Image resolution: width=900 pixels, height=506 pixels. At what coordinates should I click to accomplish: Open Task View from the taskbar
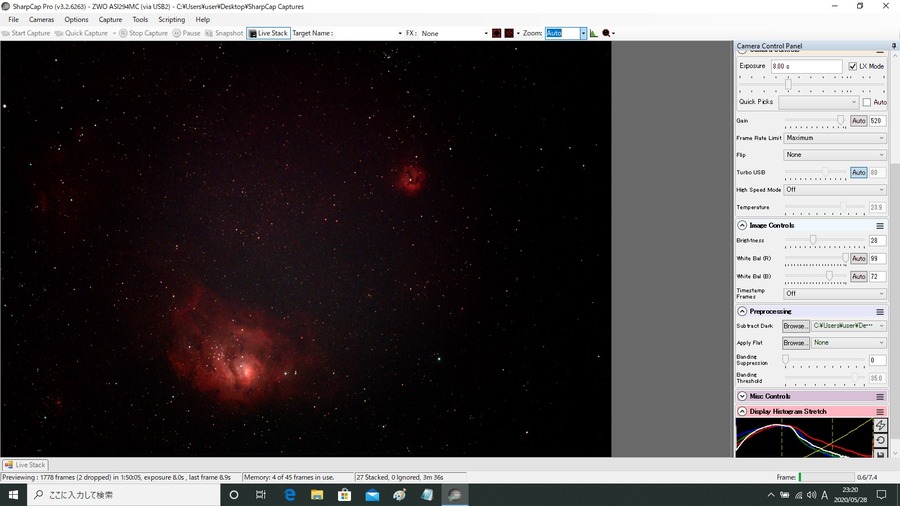[261, 495]
